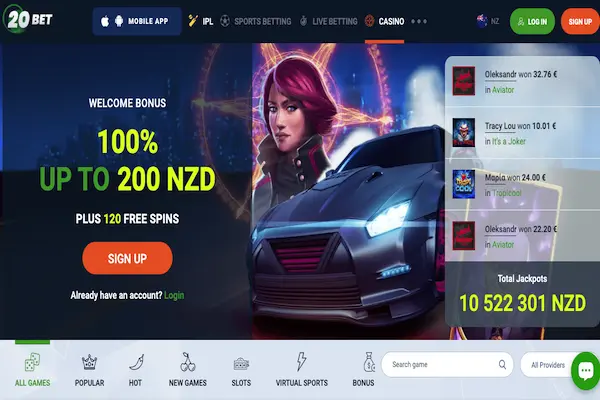Select the Bonus money bag icon
This screenshot has width=600, height=400.
pyautogui.click(x=368, y=362)
